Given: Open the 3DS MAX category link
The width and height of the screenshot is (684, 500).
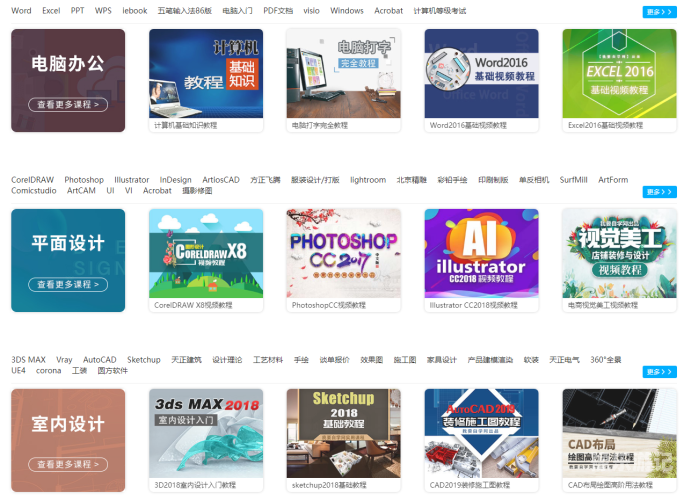Looking at the screenshot, I should pyautogui.click(x=28, y=360).
